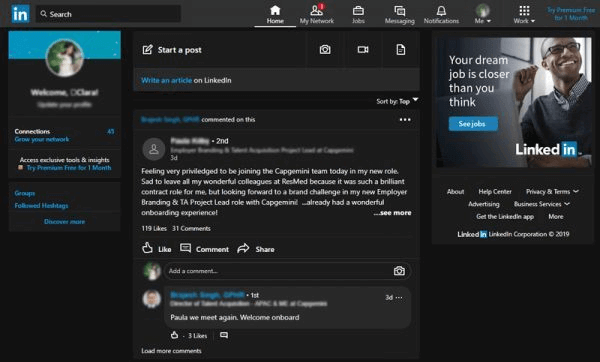Open Groups in the sidebar

click(24, 193)
